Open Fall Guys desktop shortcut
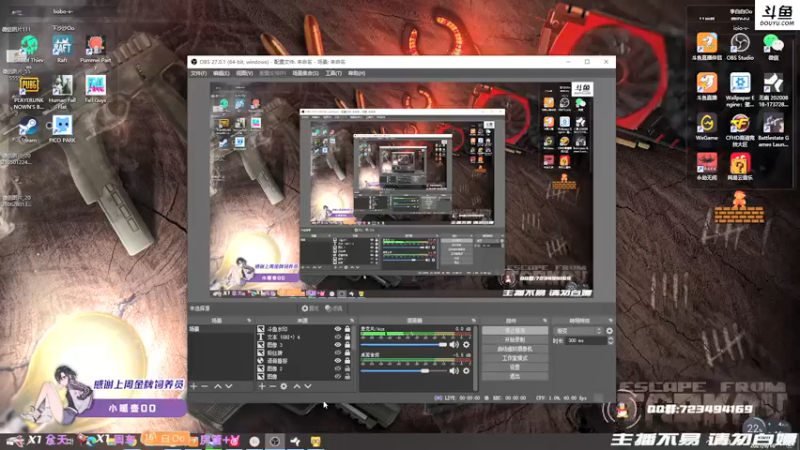 click(95, 89)
